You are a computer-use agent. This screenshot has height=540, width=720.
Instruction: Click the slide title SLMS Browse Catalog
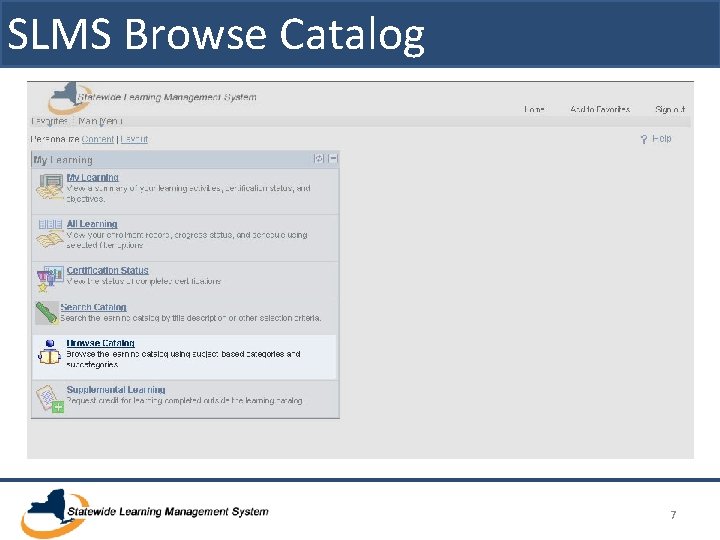coord(216,34)
